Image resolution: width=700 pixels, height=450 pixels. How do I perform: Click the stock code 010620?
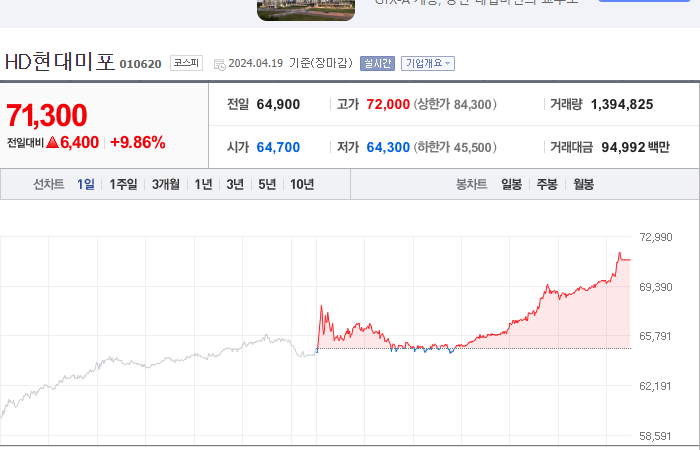pos(141,64)
